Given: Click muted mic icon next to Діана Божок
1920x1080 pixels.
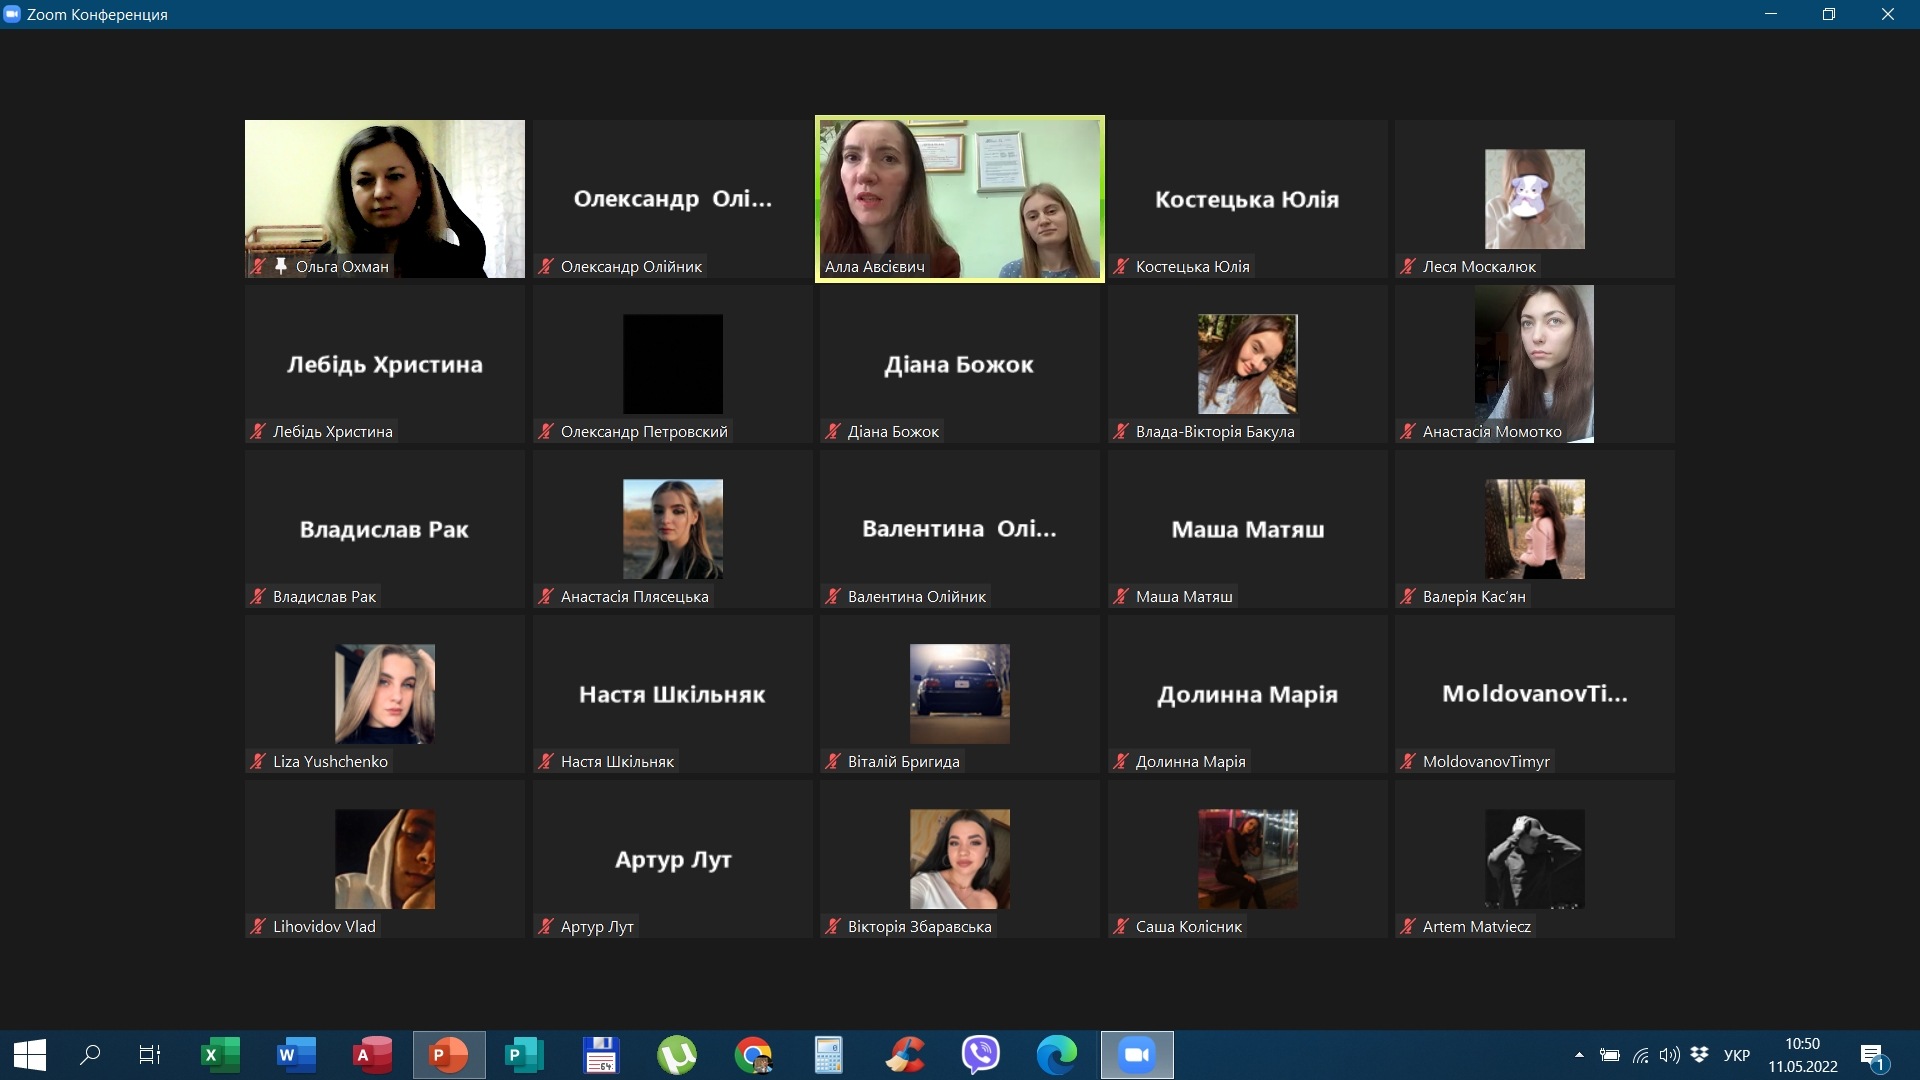Looking at the screenshot, I should click(x=833, y=431).
